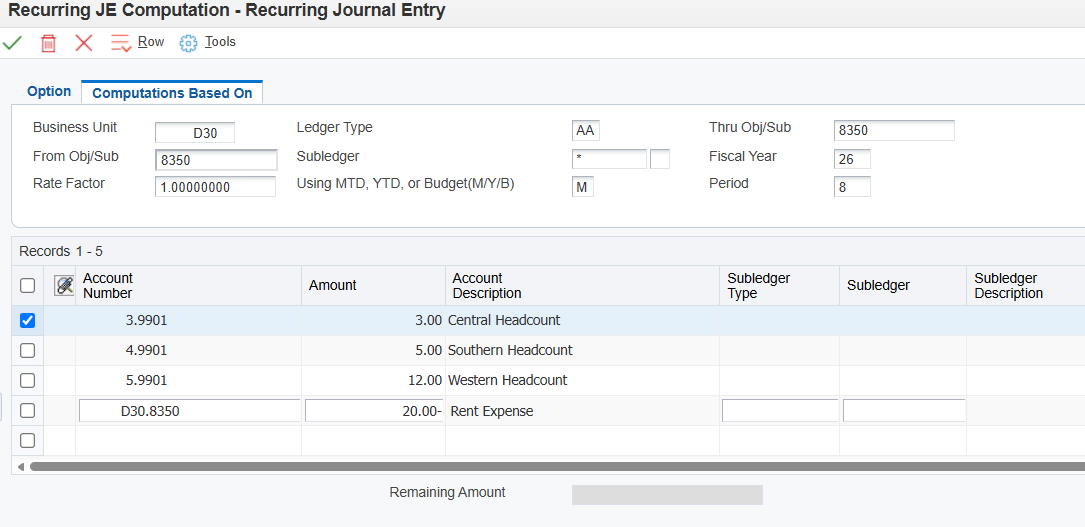Switch to the Option tab
The image size is (1085, 527).
tap(49, 91)
